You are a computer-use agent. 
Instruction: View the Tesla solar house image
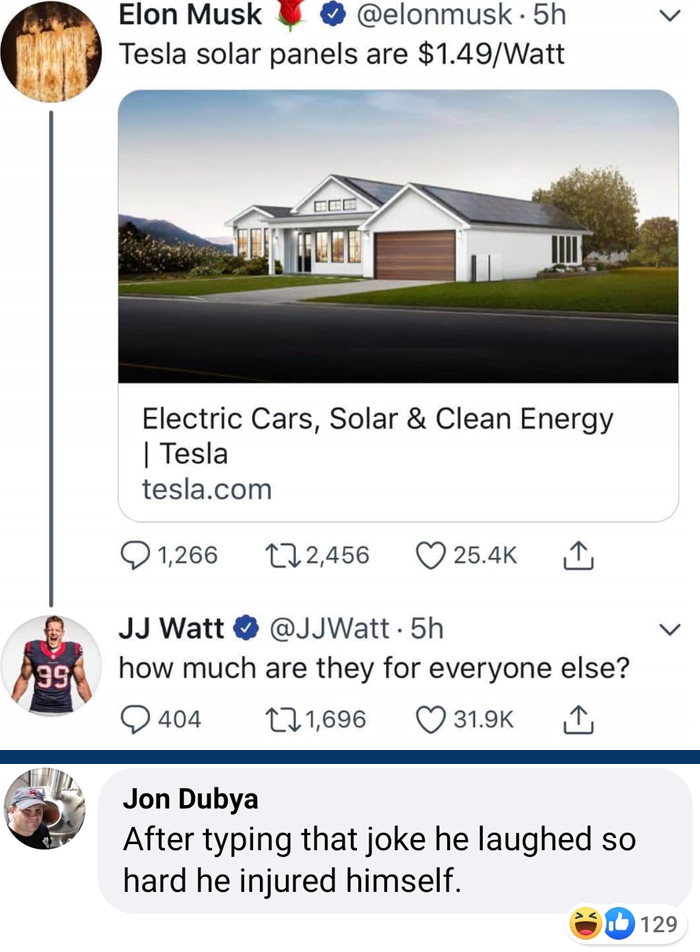click(x=398, y=236)
